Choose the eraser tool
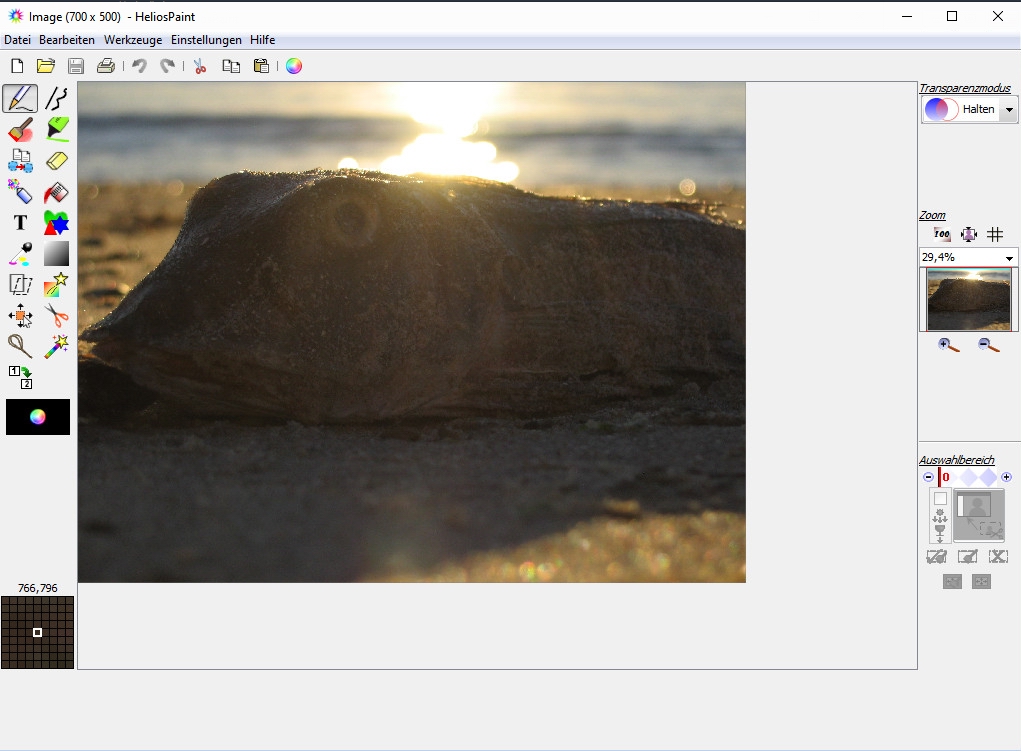1021x751 pixels. (57, 161)
